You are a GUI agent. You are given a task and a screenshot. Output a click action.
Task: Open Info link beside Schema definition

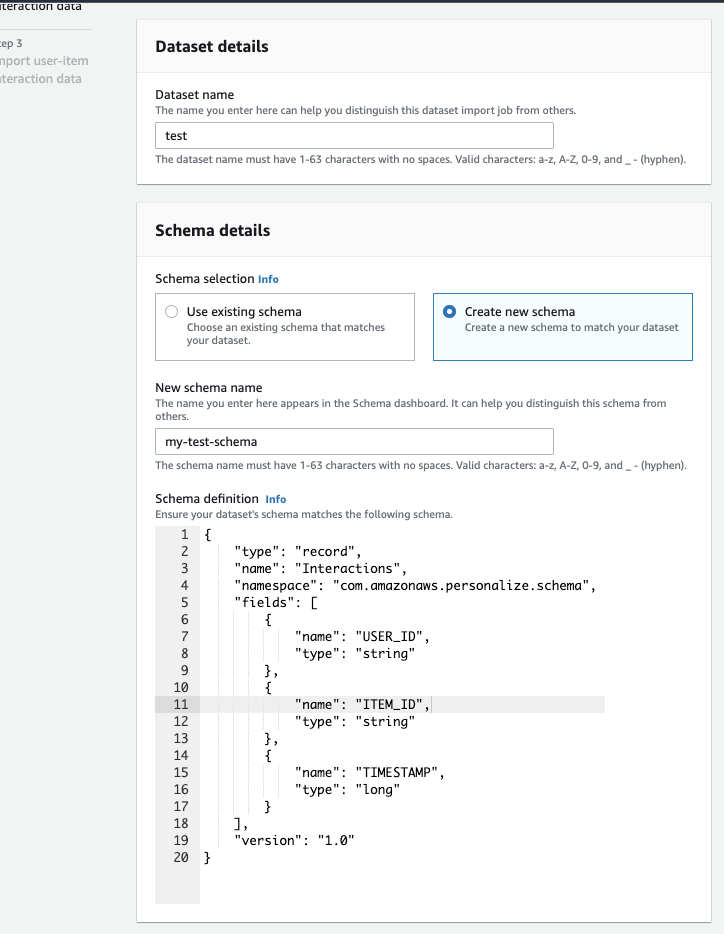coord(275,499)
